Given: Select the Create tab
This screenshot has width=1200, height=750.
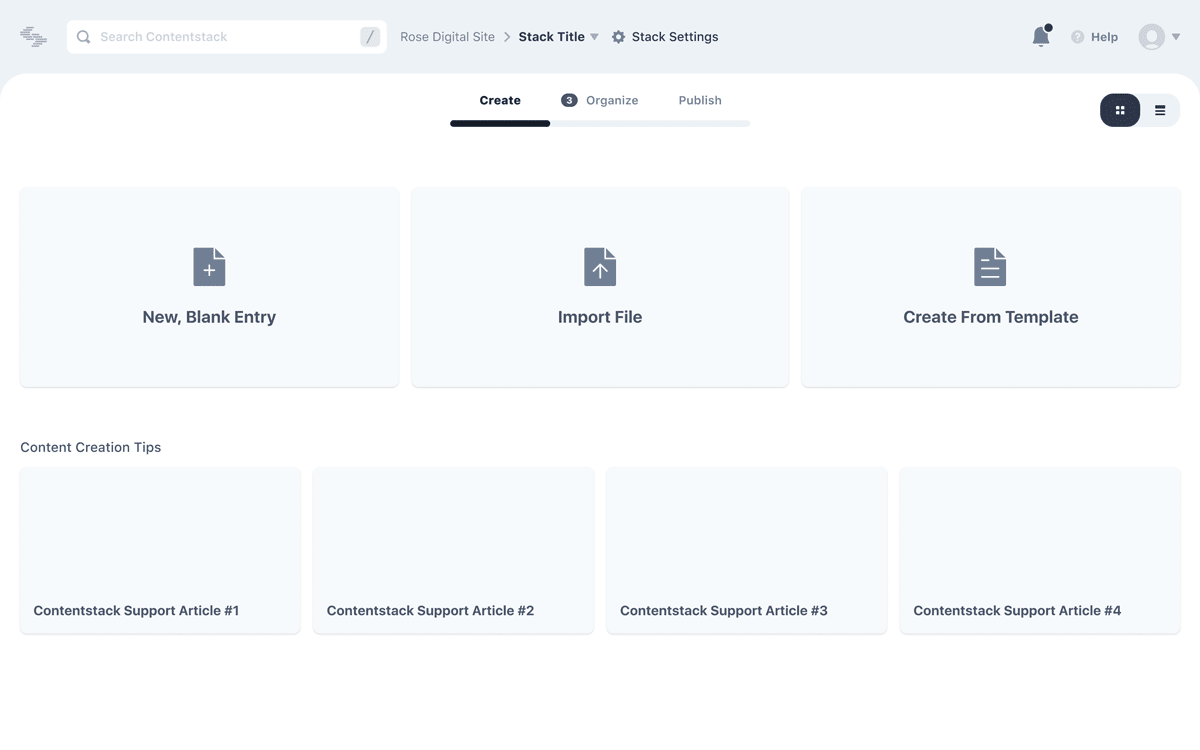Looking at the screenshot, I should [x=500, y=100].
